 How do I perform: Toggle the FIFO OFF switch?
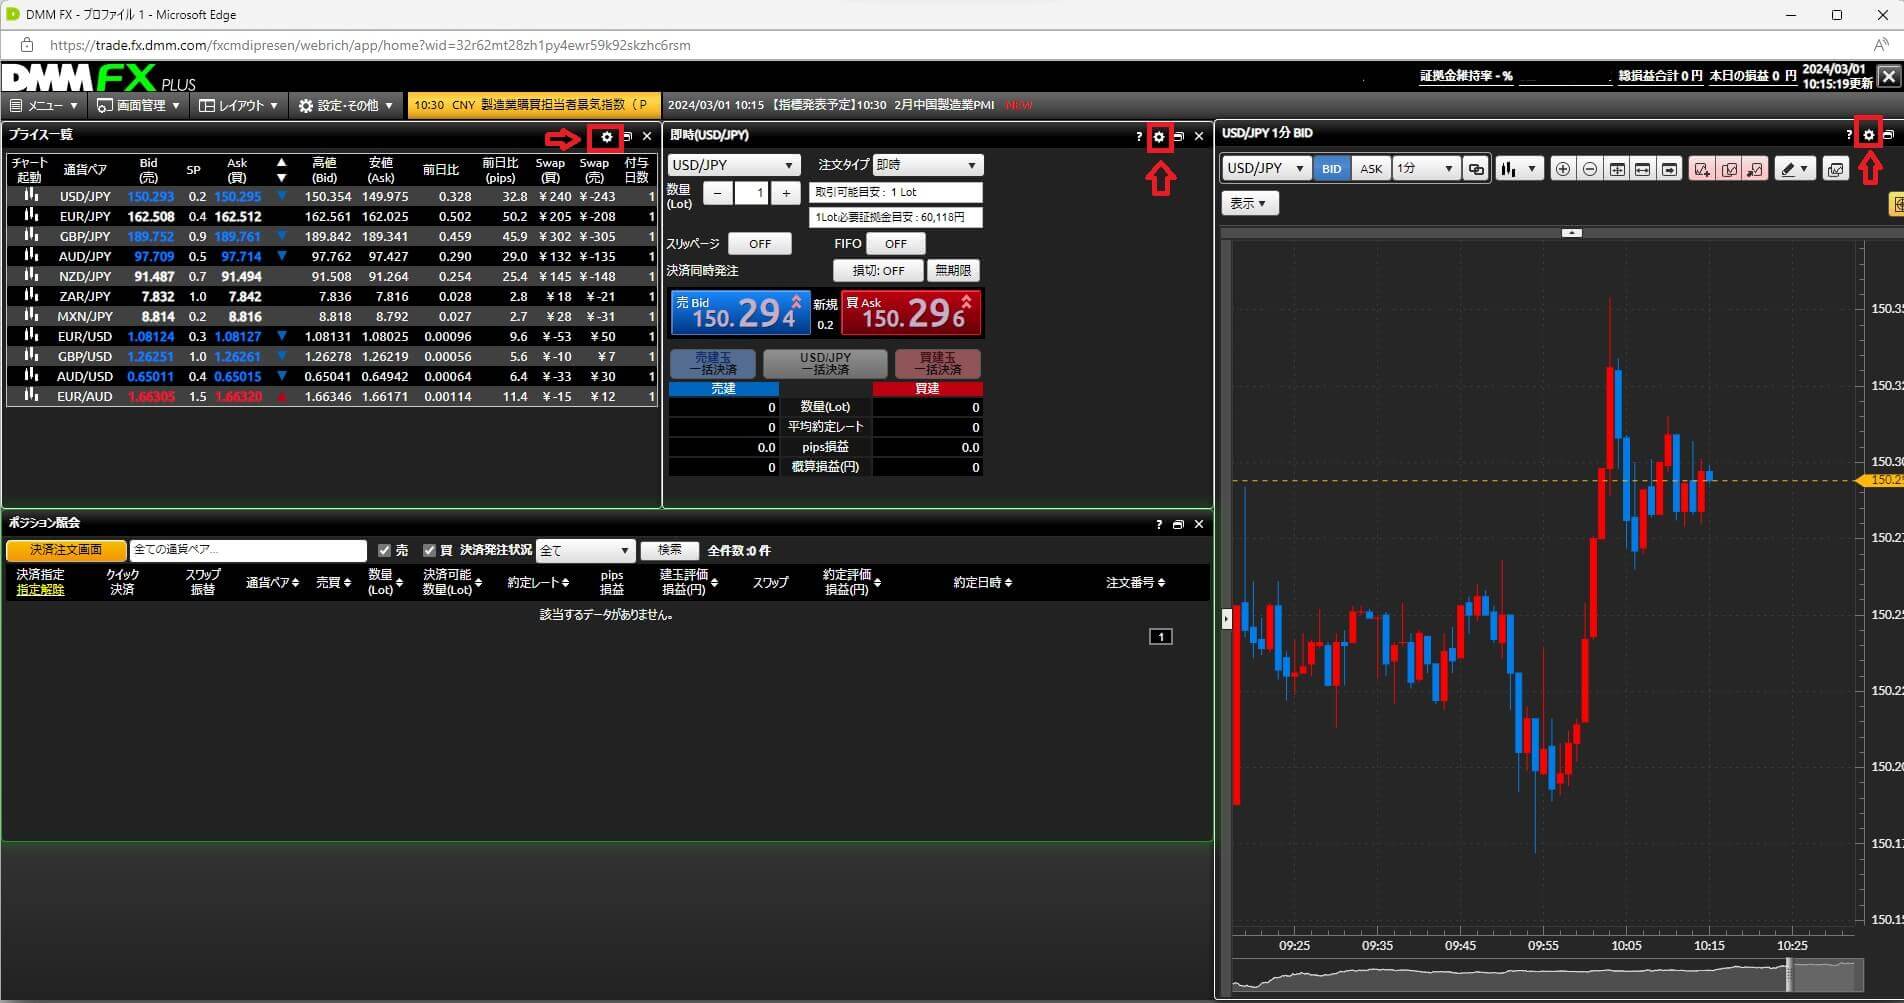click(x=895, y=244)
